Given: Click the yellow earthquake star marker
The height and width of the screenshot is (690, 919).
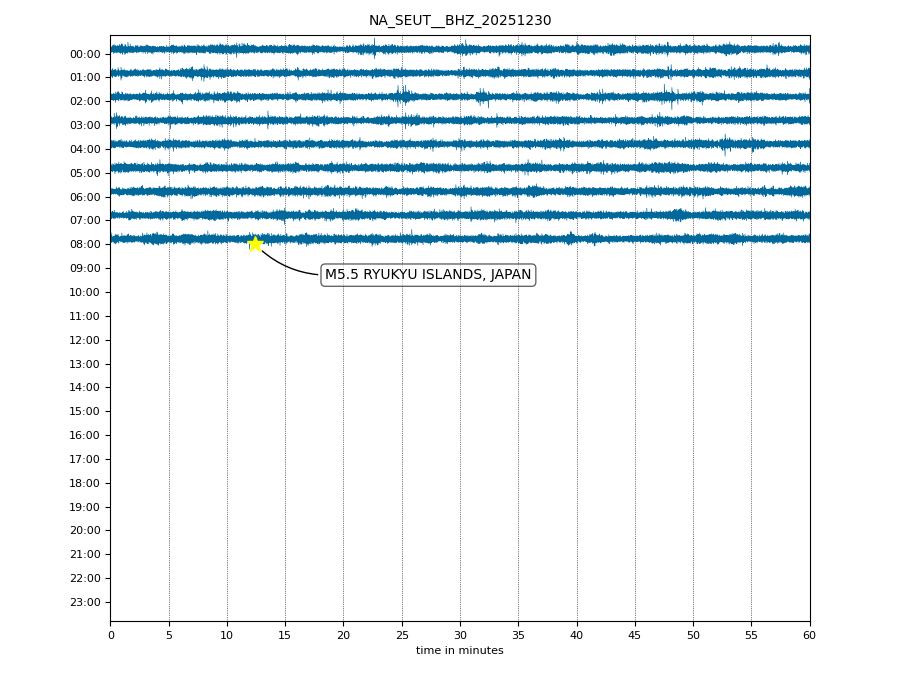Looking at the screenshot, I should (255, 244).
